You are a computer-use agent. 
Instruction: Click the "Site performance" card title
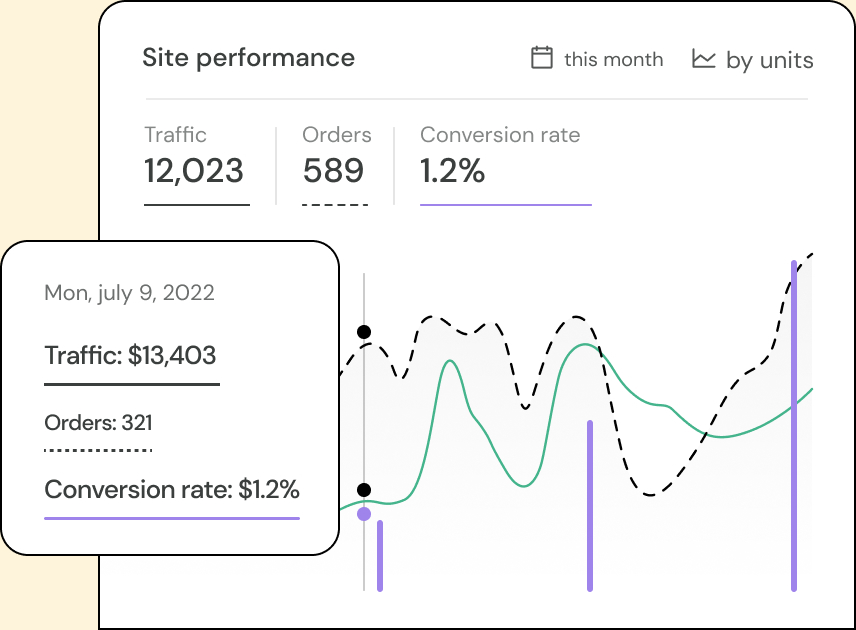[248, 57]
